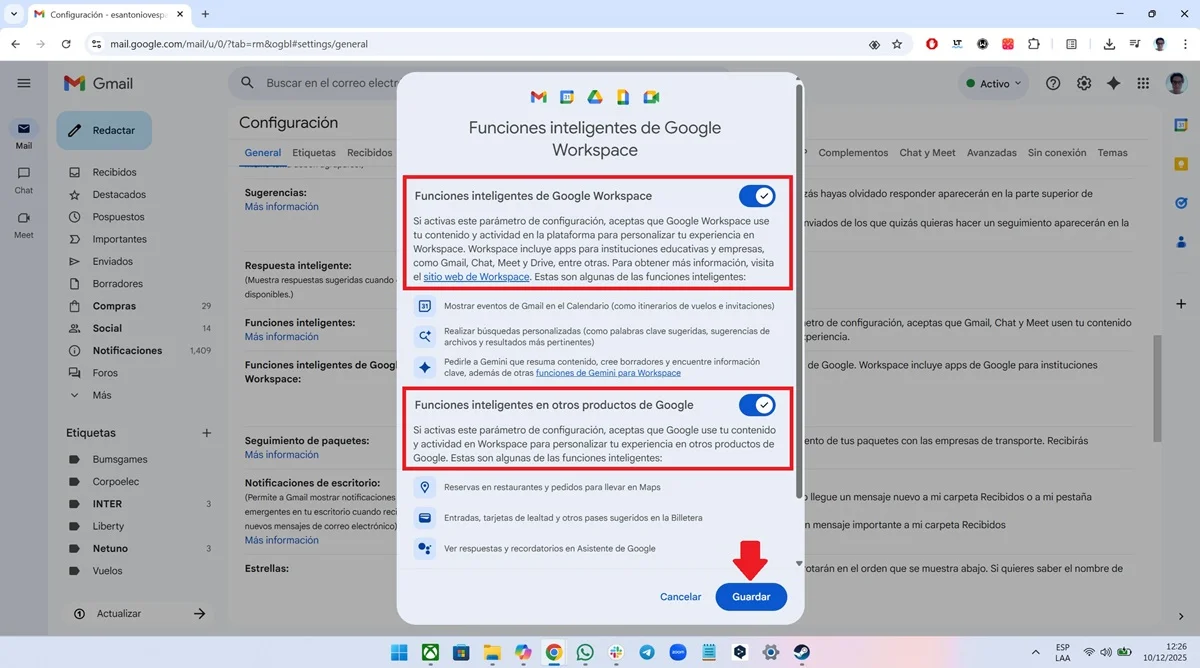Bookmark this page with the star
The width and height of the screenshot is (1200, 668).
pos(897,44)
